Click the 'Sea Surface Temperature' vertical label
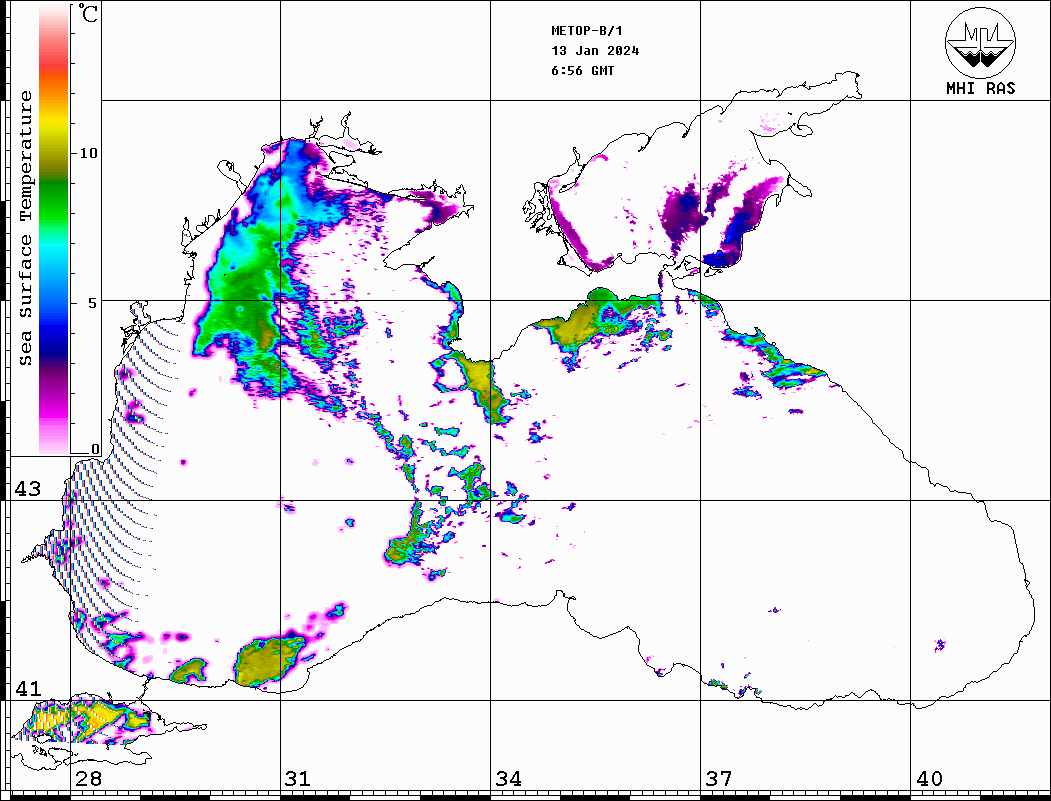 (25, 228)
